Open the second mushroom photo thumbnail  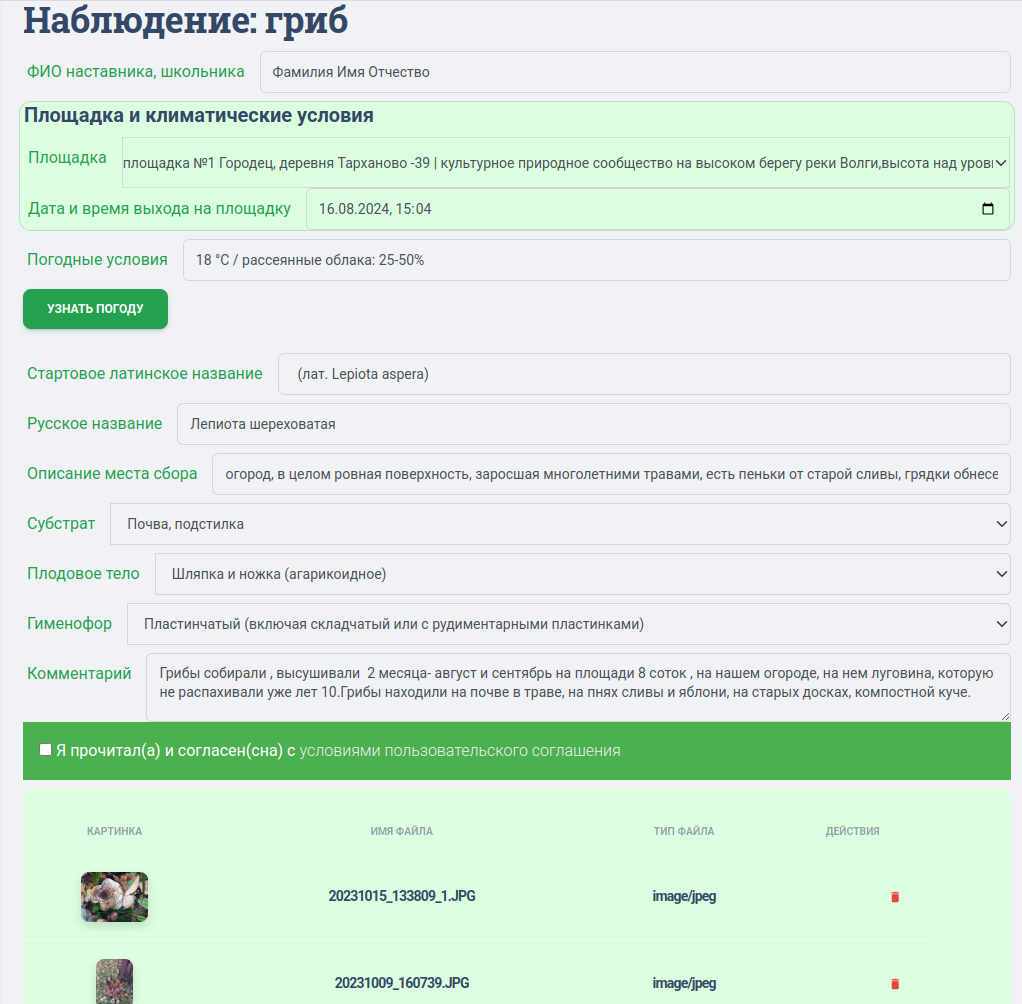pos(114,981)
